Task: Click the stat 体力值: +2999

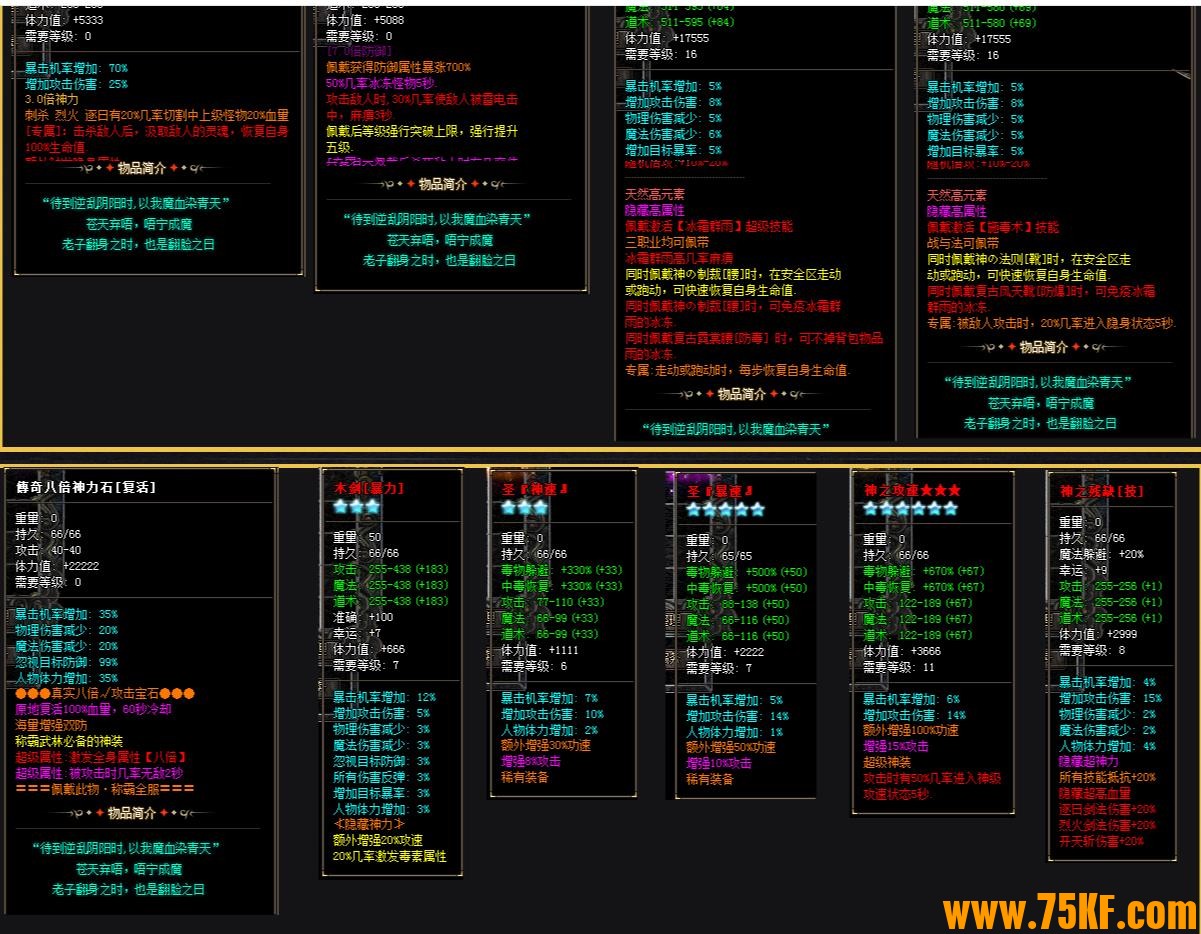Action: coord(1099,634)
